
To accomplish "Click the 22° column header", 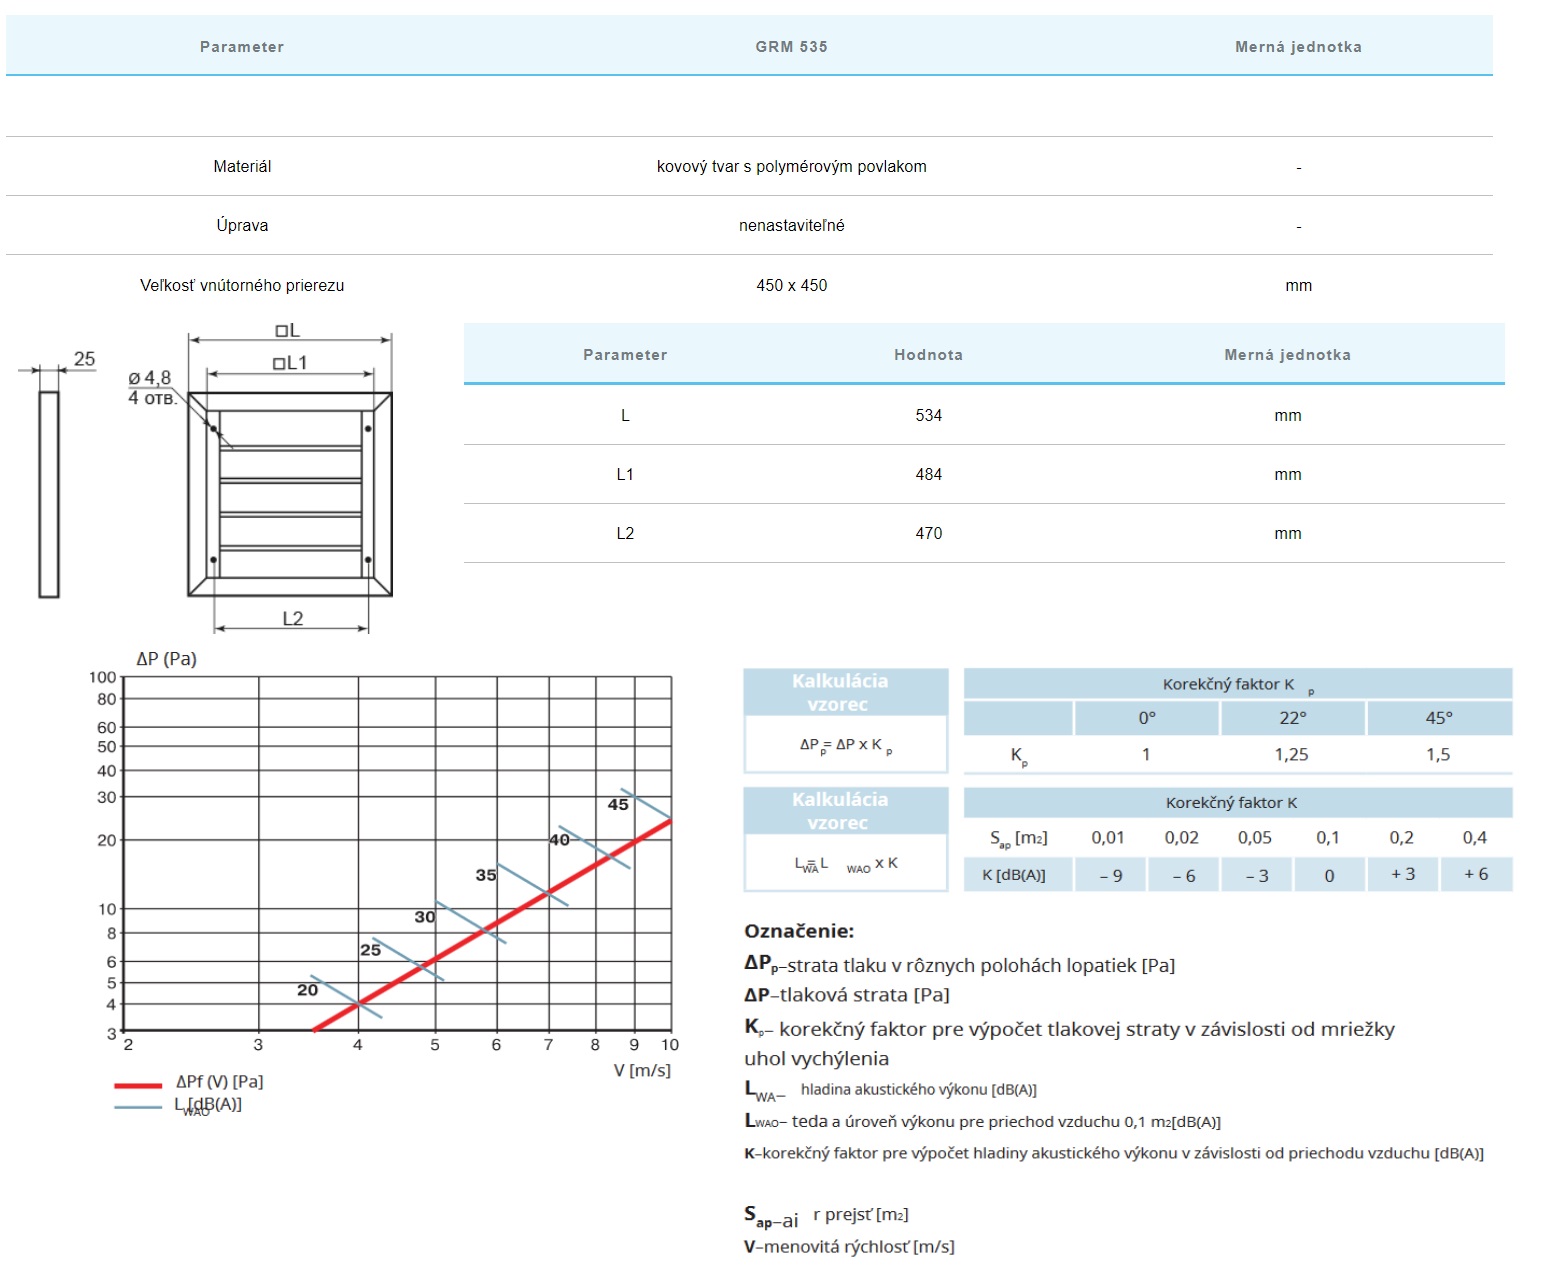I will pos(1292,718).
